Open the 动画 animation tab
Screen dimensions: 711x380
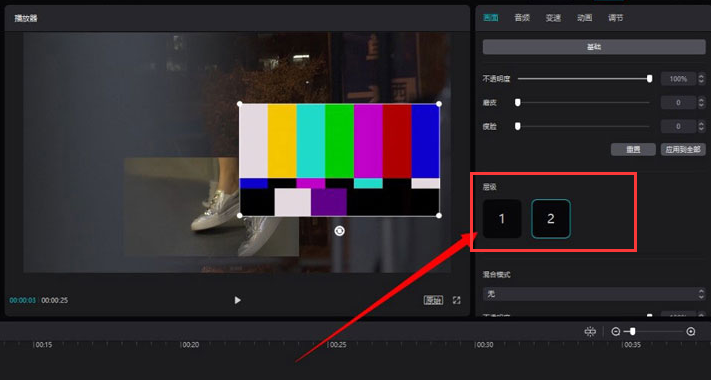[584, 18]
